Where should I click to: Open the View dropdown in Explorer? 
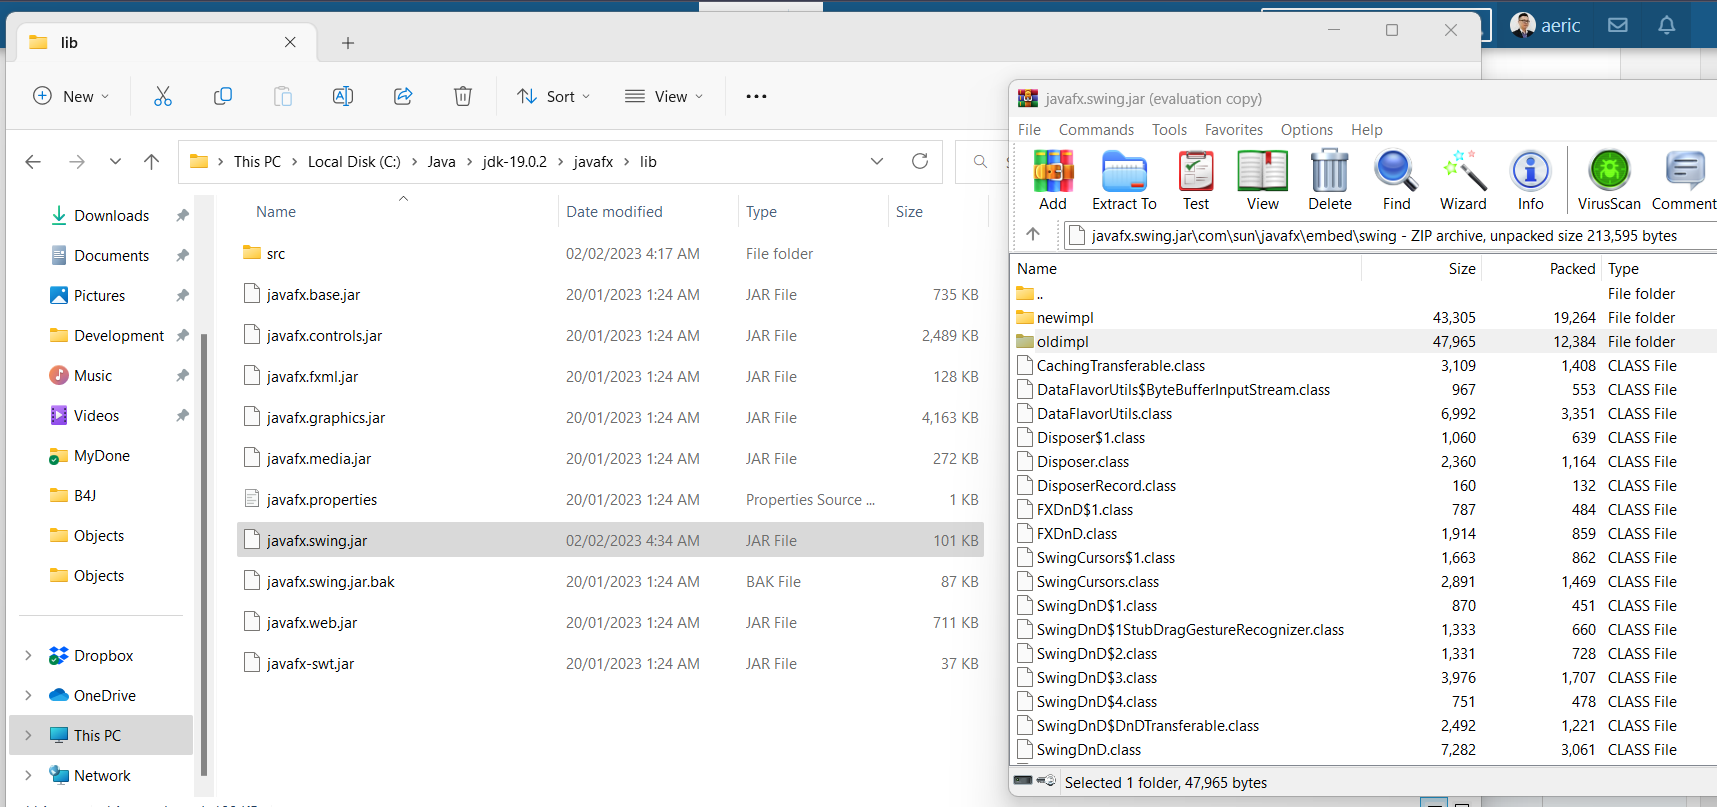(664, 96)
